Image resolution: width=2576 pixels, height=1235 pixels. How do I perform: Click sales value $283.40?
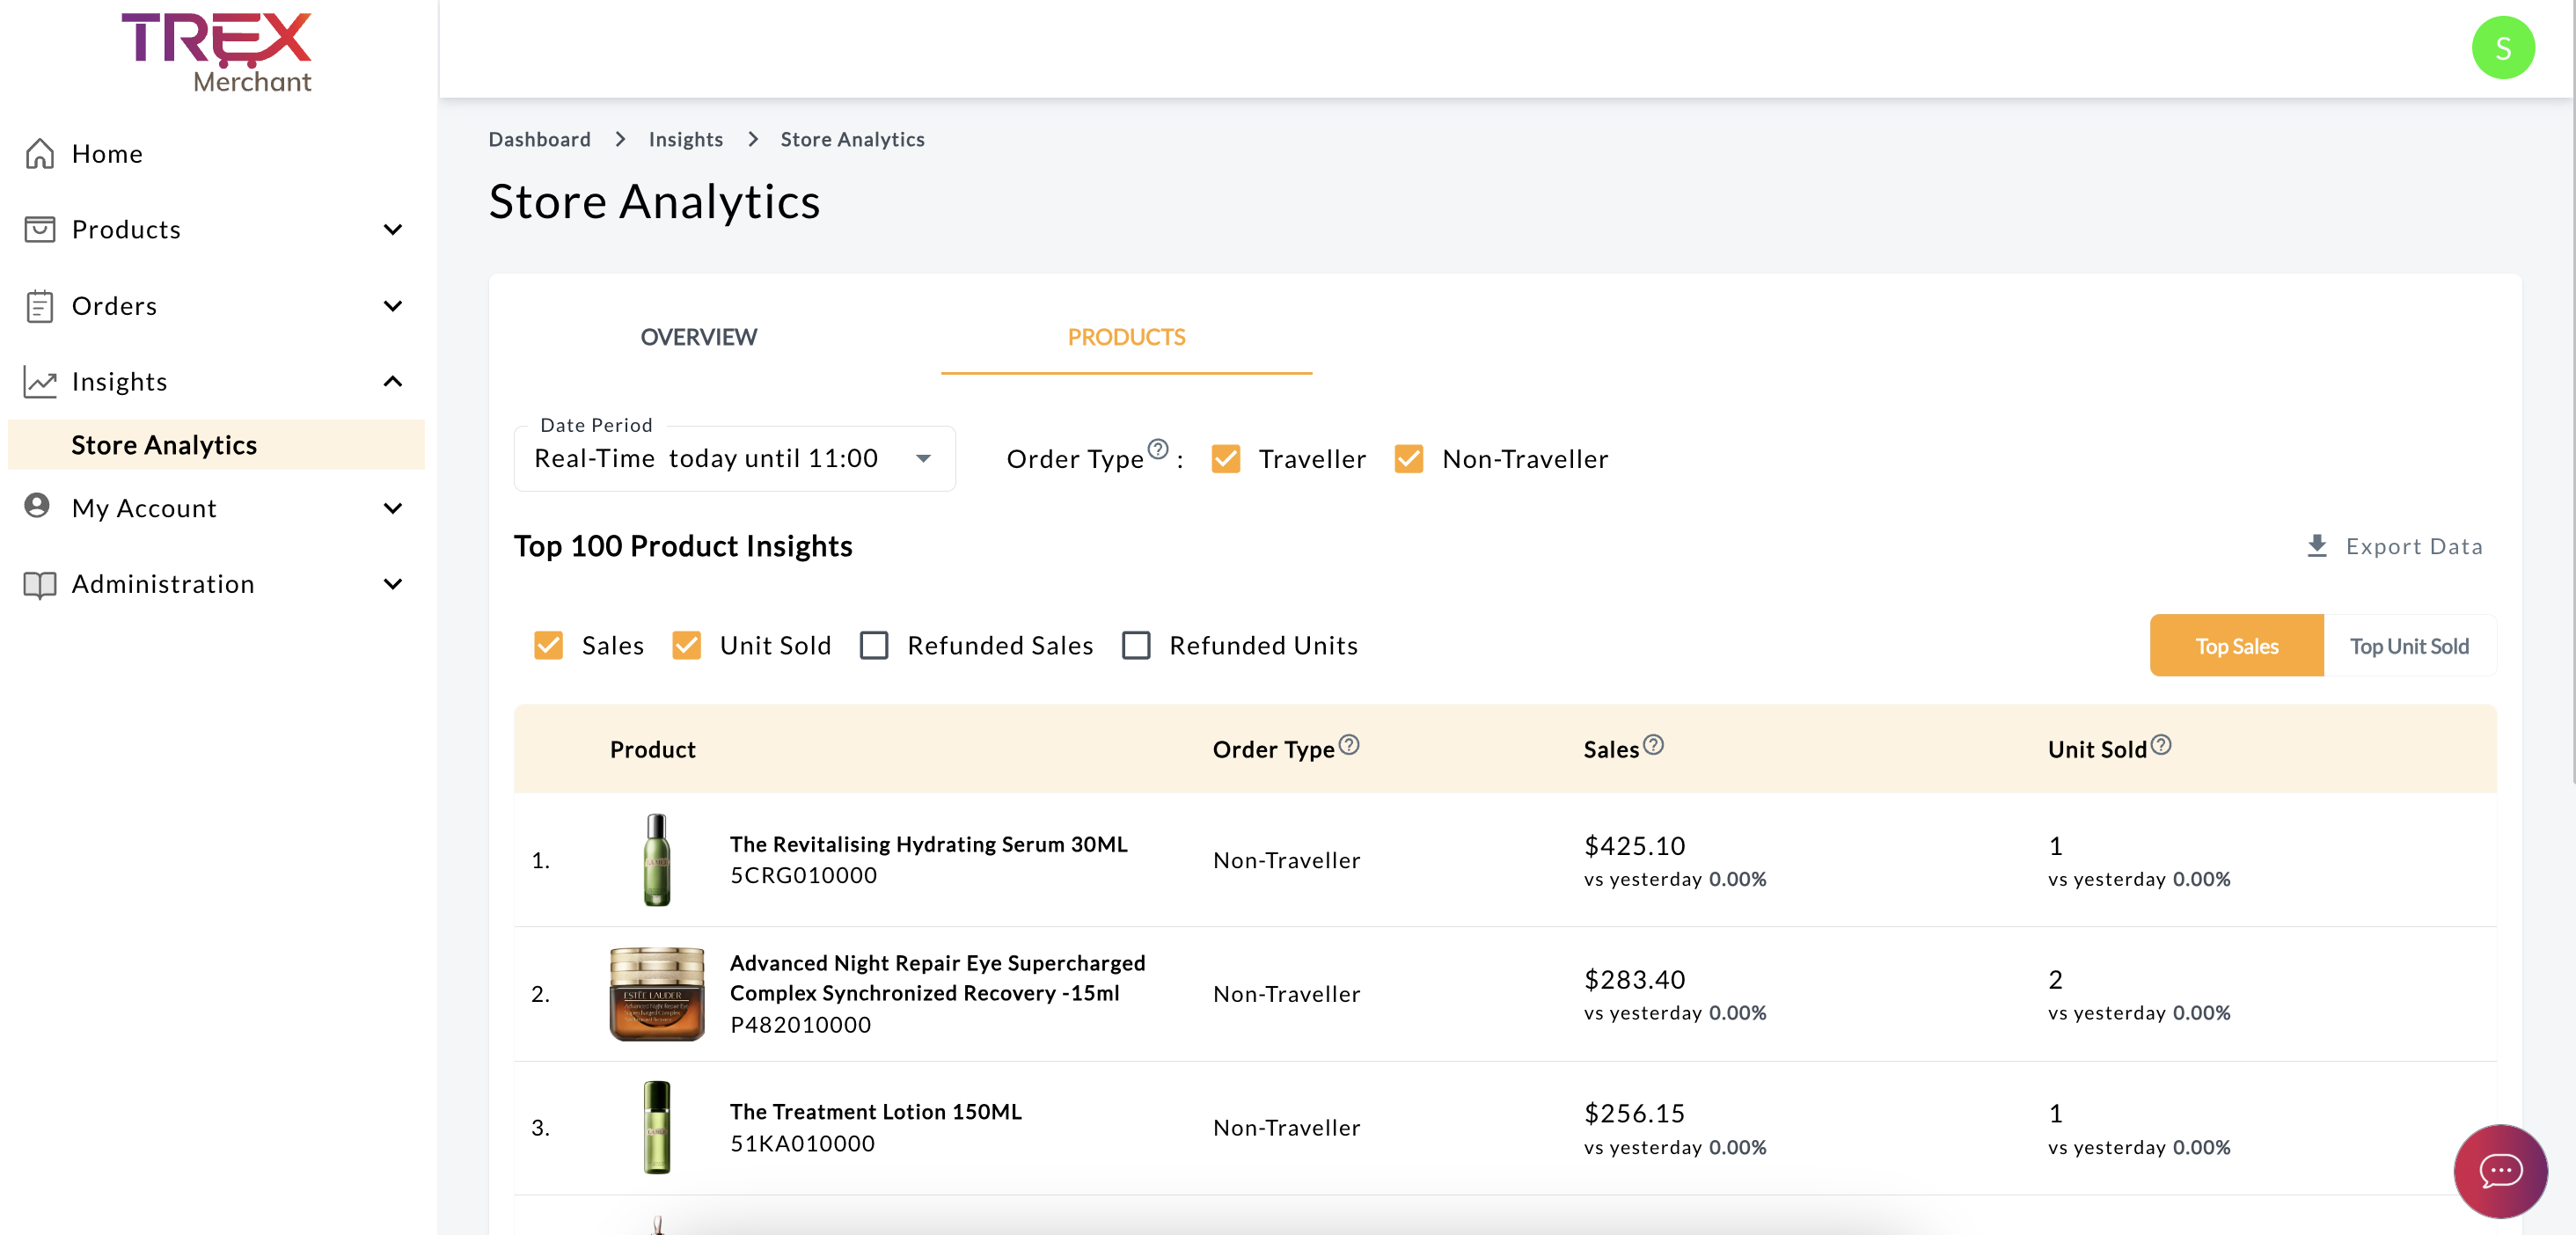[x=1634, y=980]
